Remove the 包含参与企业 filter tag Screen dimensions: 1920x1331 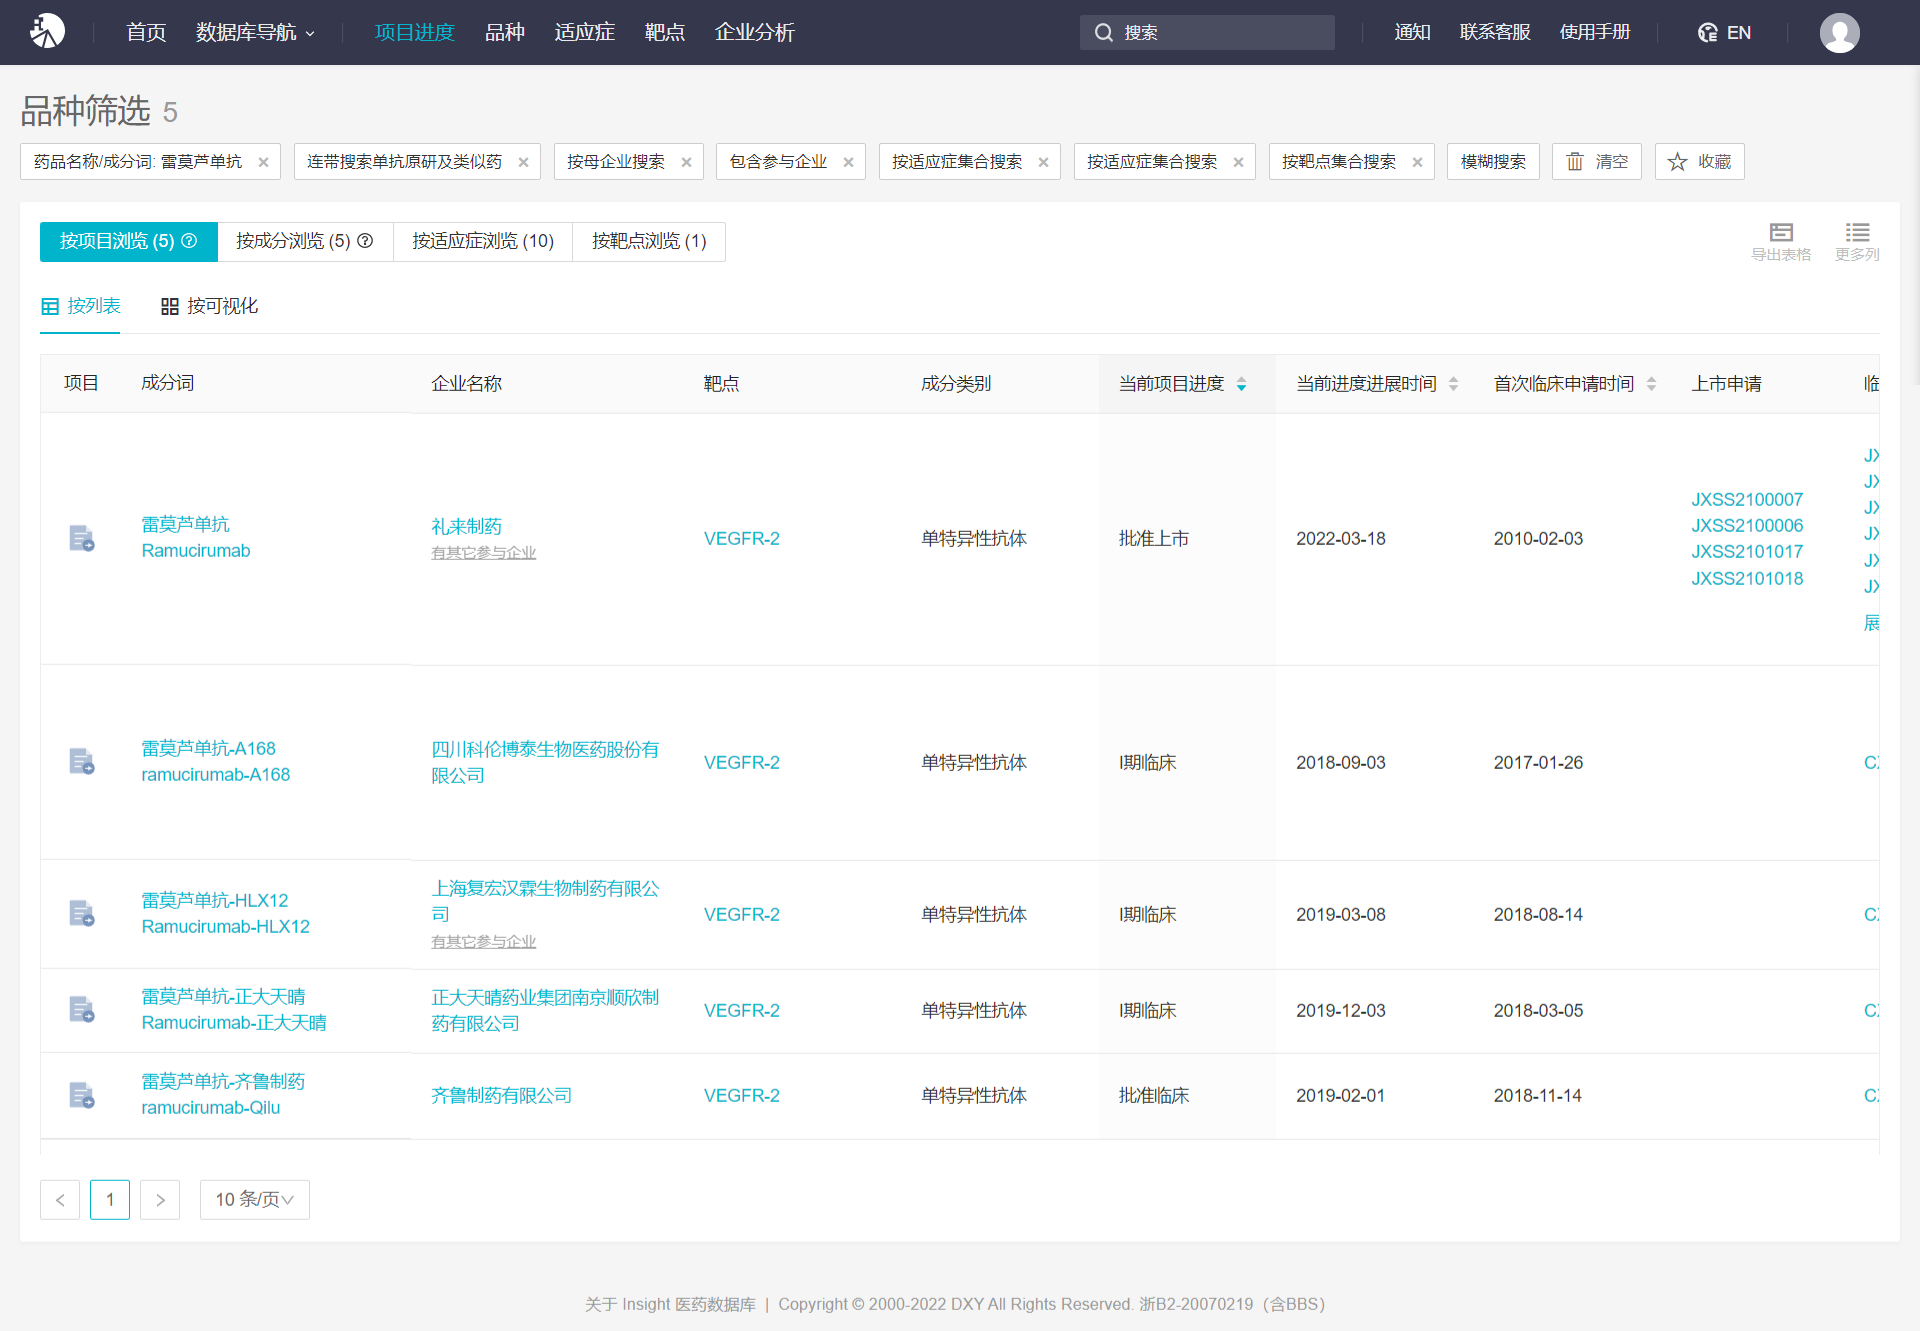pyautogui.click(x=848, y=162)
